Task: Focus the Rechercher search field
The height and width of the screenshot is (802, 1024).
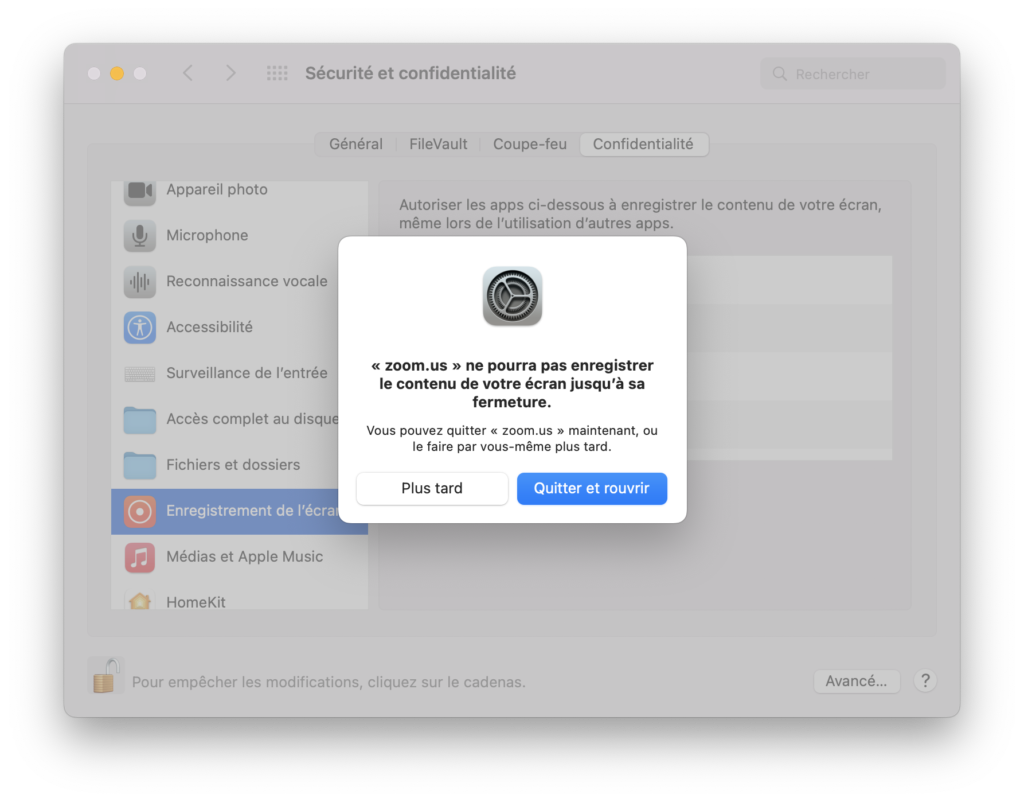Action: 853,74
